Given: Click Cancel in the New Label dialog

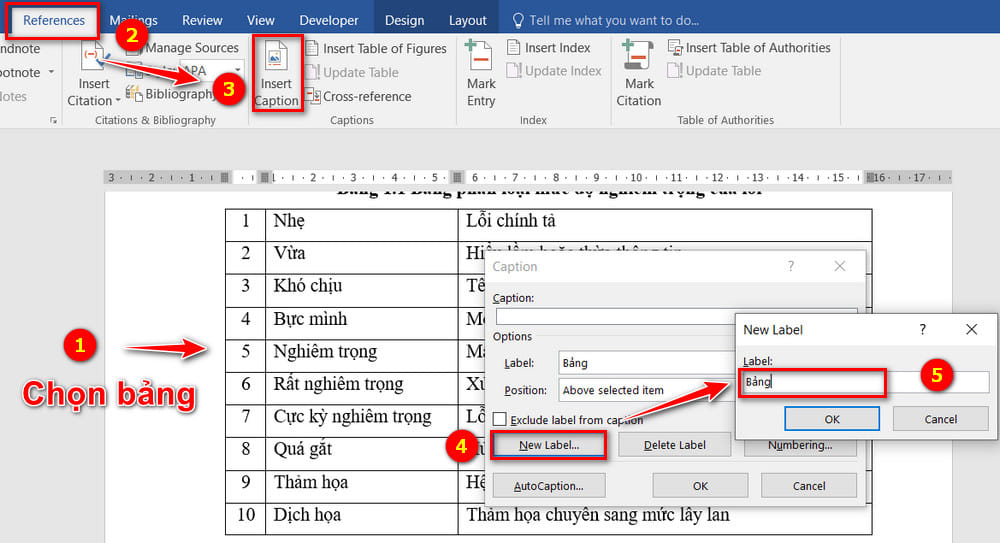Looking at the screenshot, I should (941, 419).
